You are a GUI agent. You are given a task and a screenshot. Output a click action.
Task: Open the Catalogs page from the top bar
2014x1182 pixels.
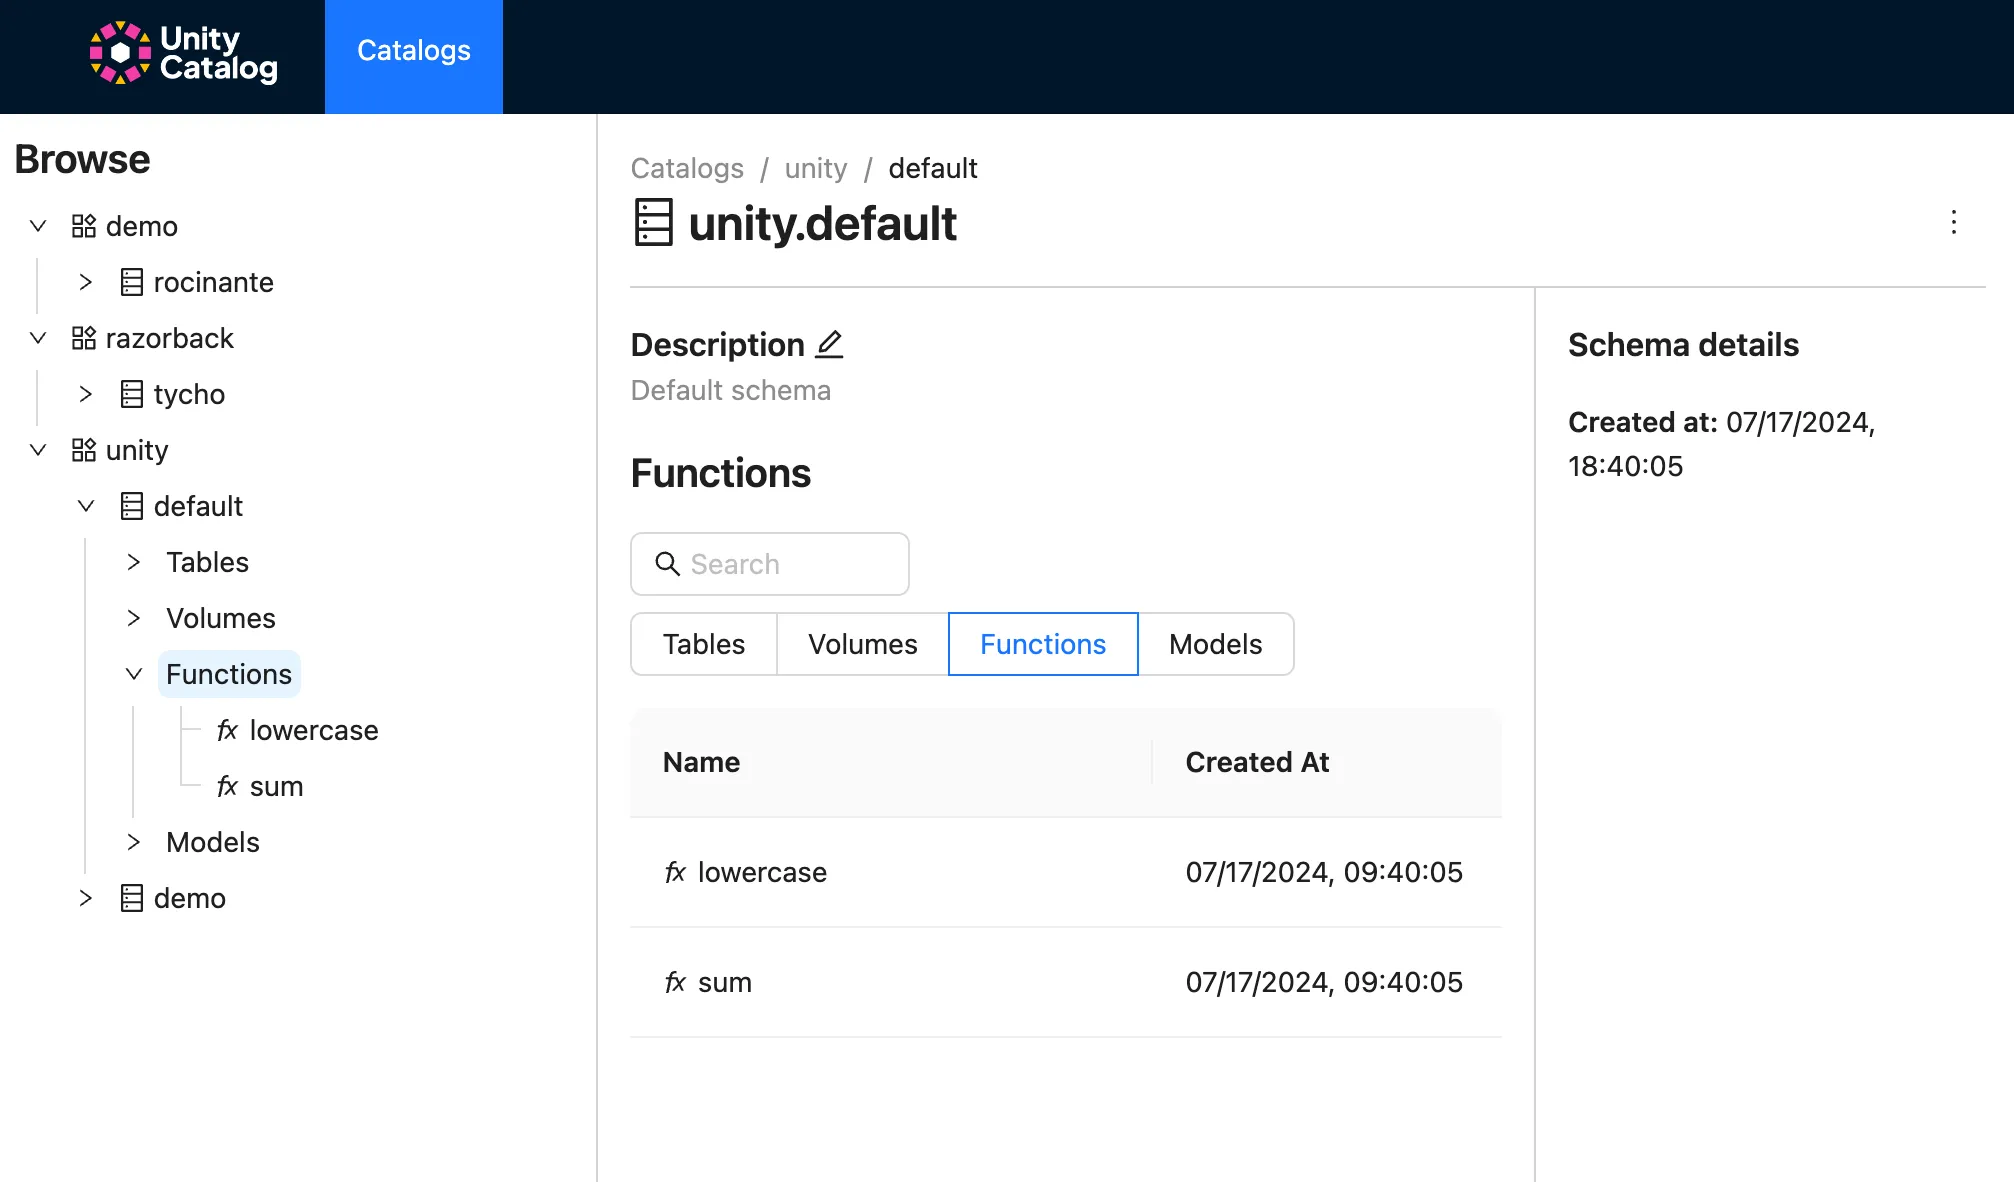(413, 51)
